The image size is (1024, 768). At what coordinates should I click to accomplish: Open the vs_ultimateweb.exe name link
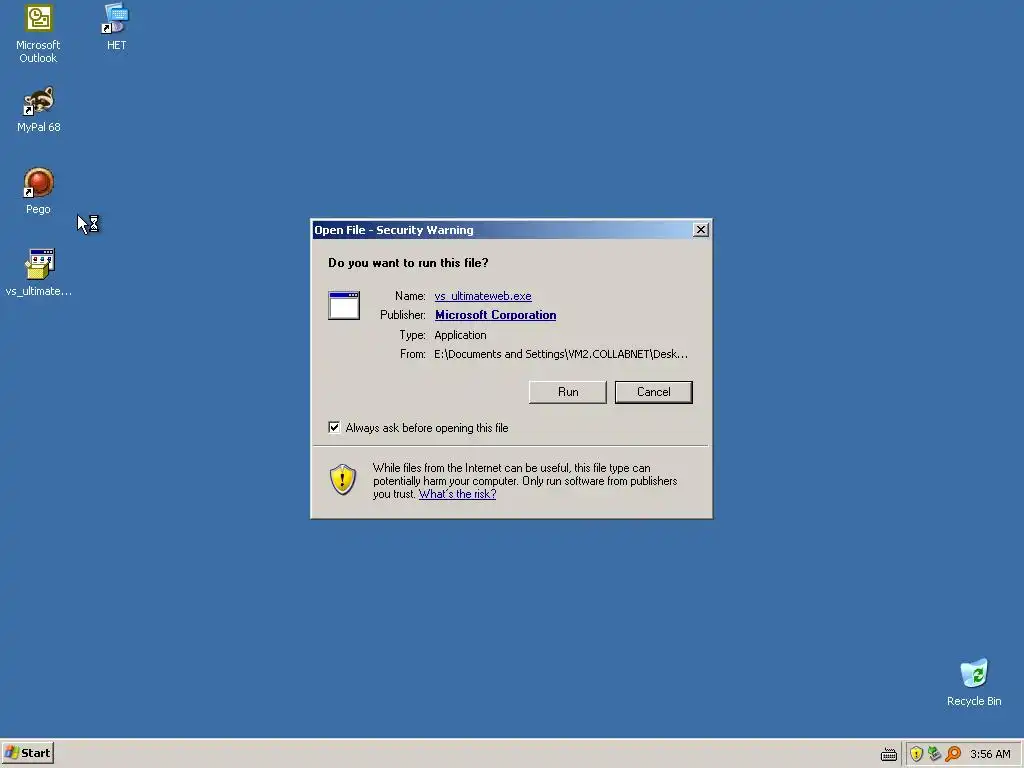coord(483,296)
